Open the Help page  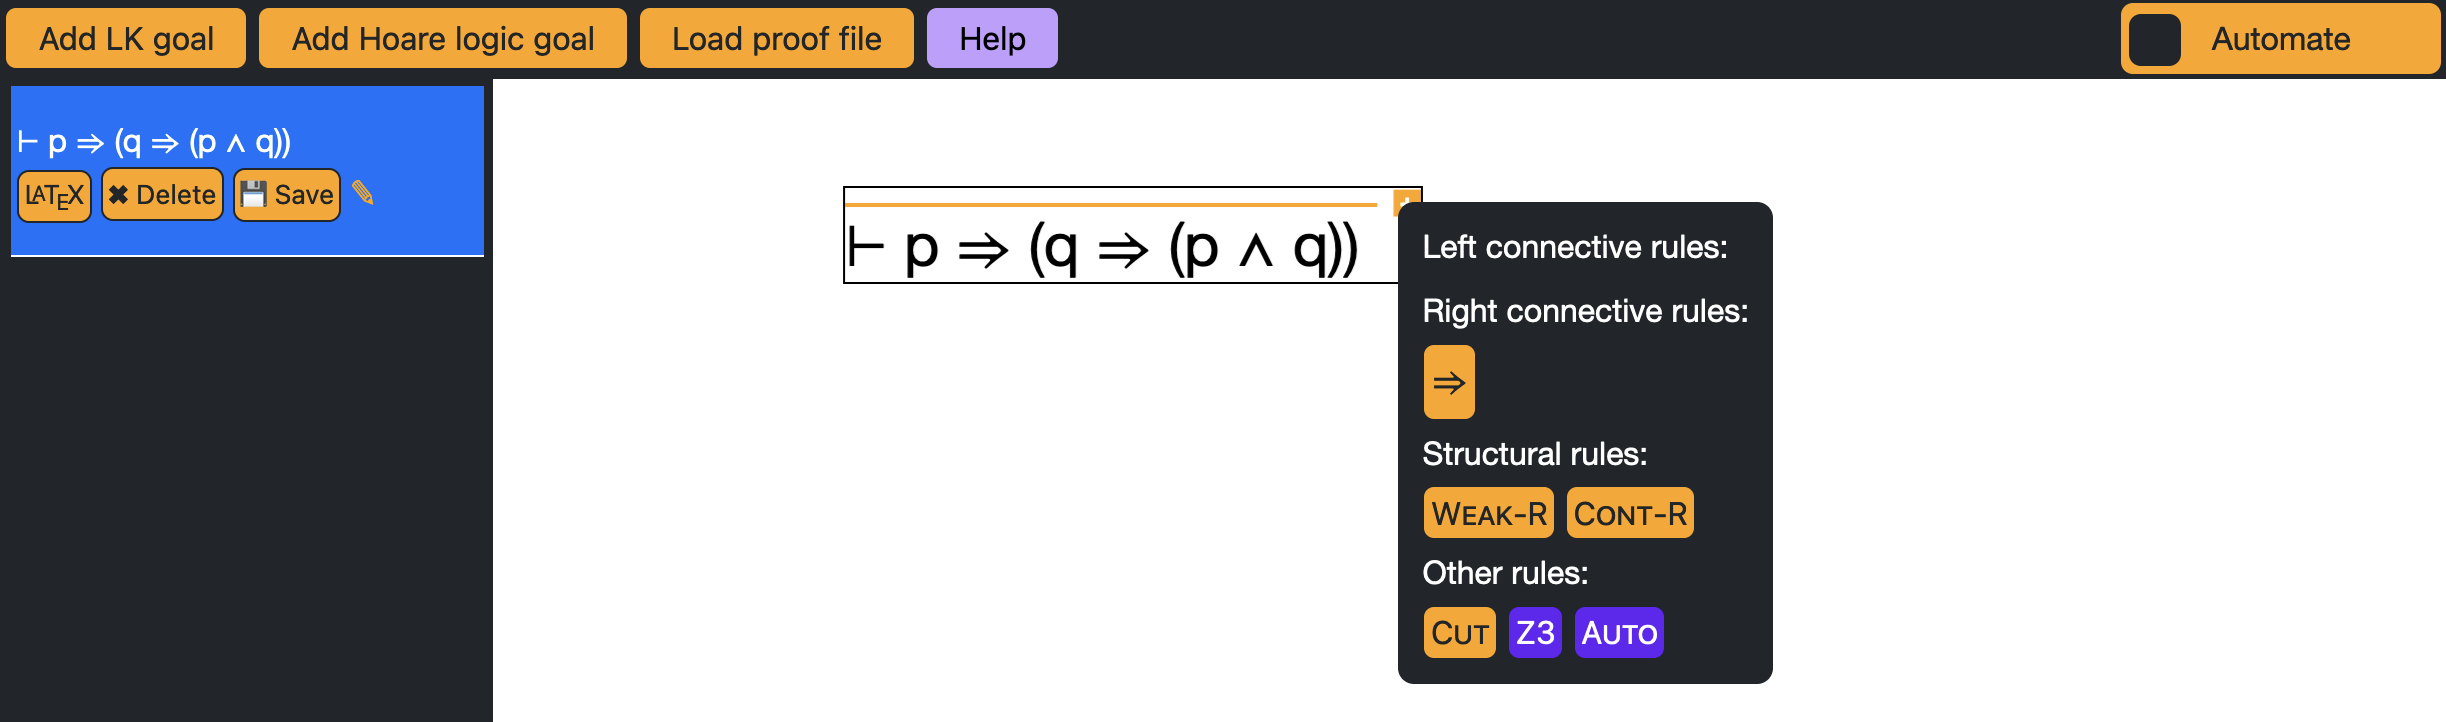click(x=991, y=39)
